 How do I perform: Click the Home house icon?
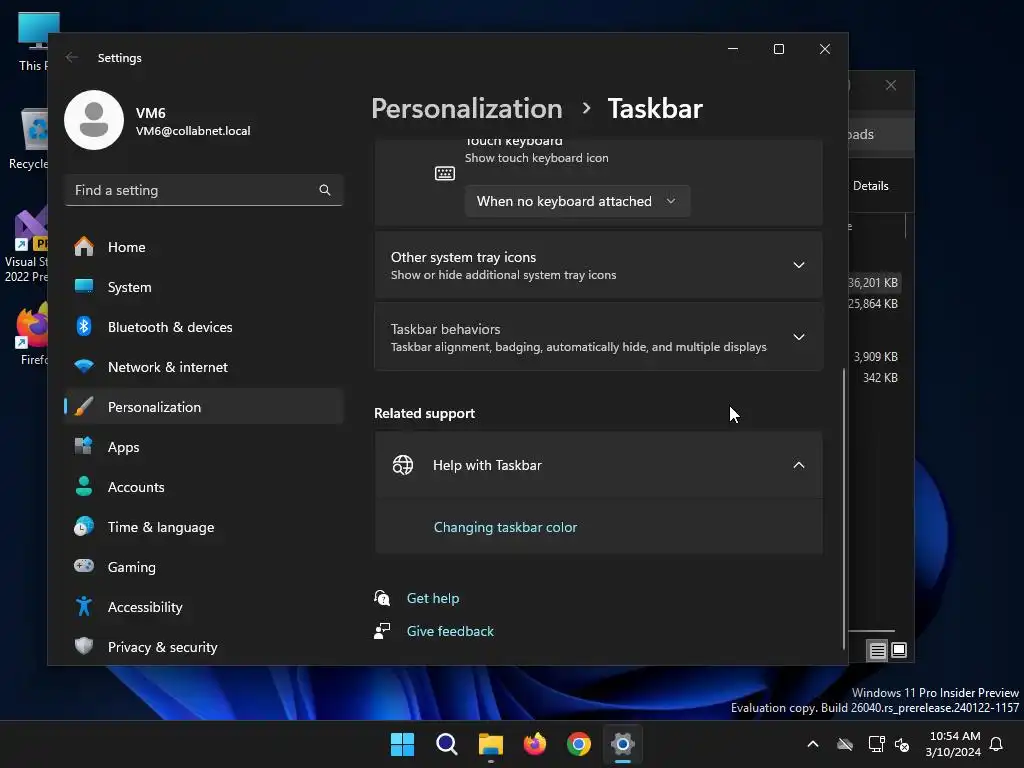click(84, 247)
